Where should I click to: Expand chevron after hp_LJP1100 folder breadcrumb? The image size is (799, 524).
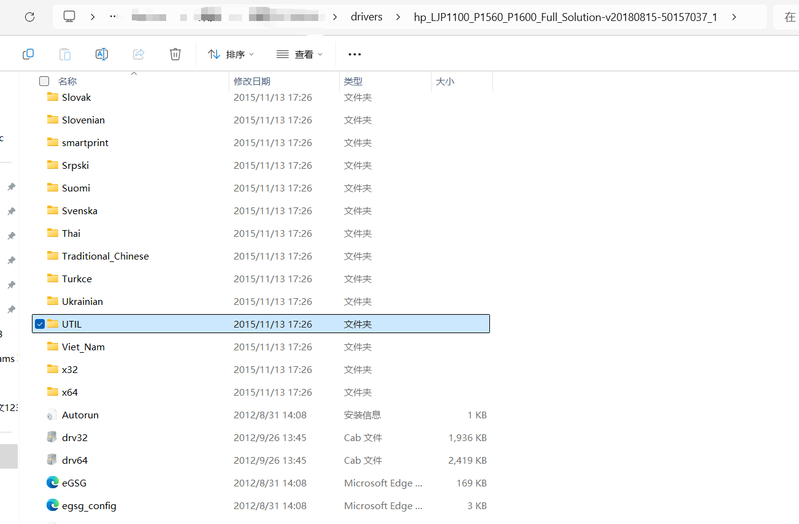click(x=734, y=17)
